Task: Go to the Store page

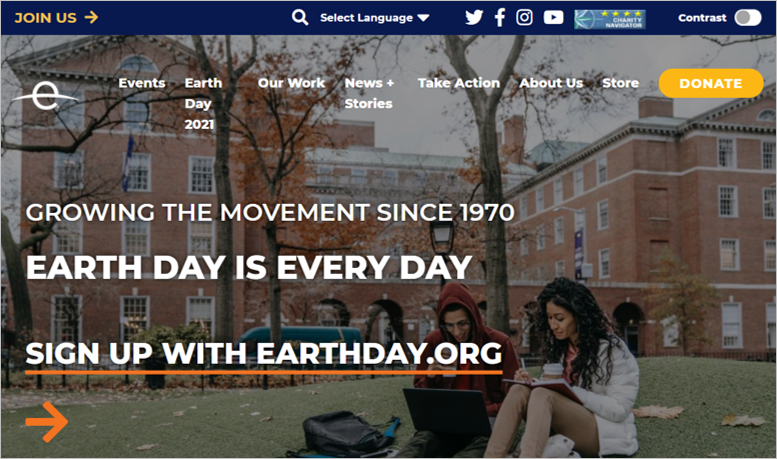Action: point(620,83)
